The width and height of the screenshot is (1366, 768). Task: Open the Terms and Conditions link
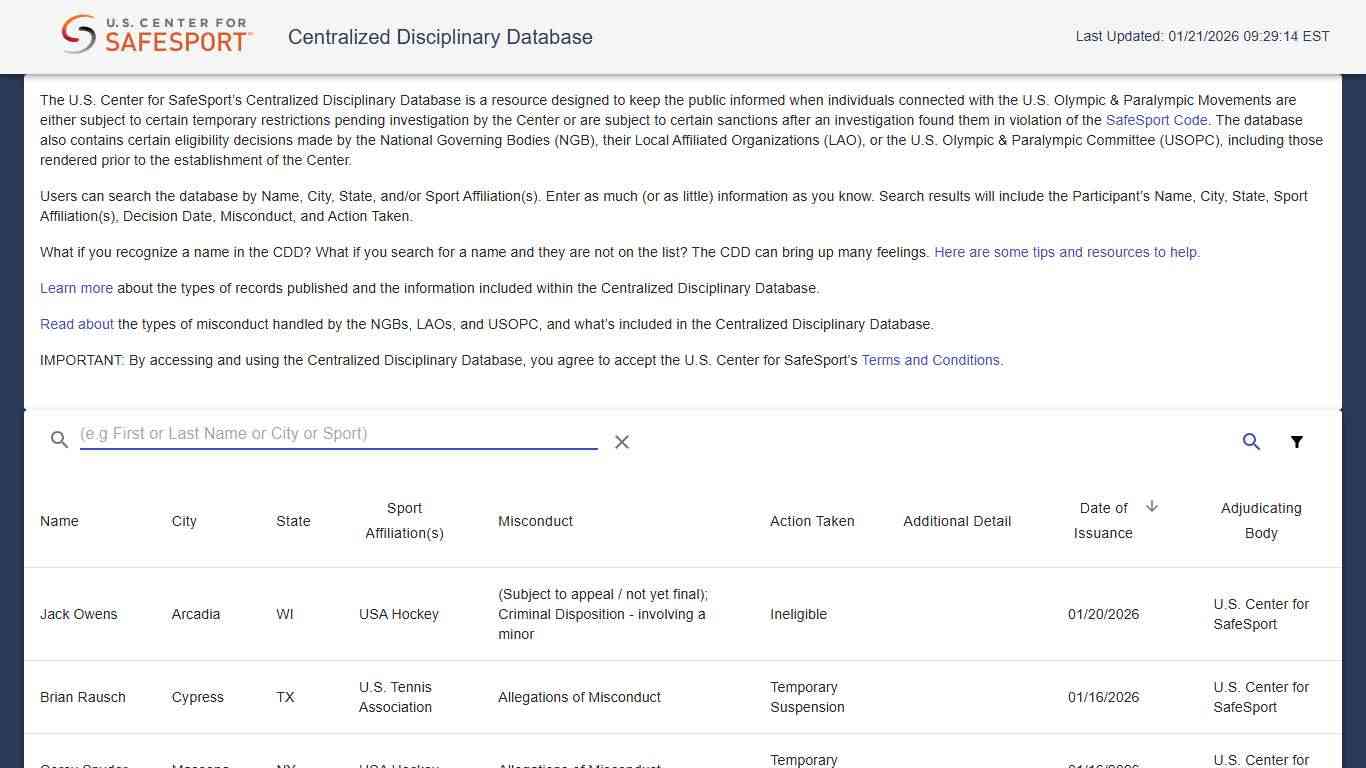[x=930, y=360]
